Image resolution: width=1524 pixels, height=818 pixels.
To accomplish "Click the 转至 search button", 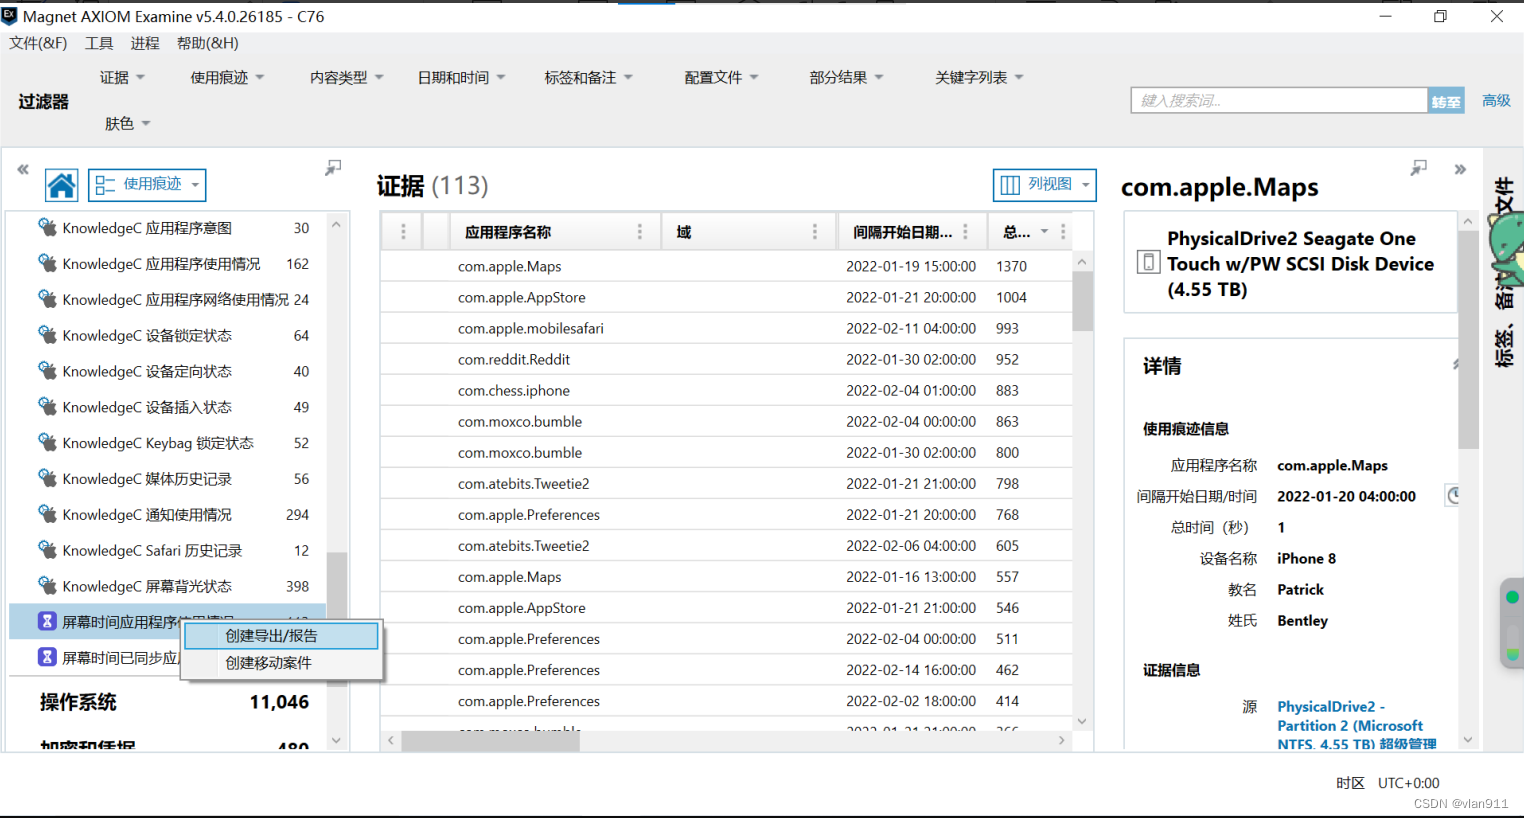I will tap(1446, 101).
